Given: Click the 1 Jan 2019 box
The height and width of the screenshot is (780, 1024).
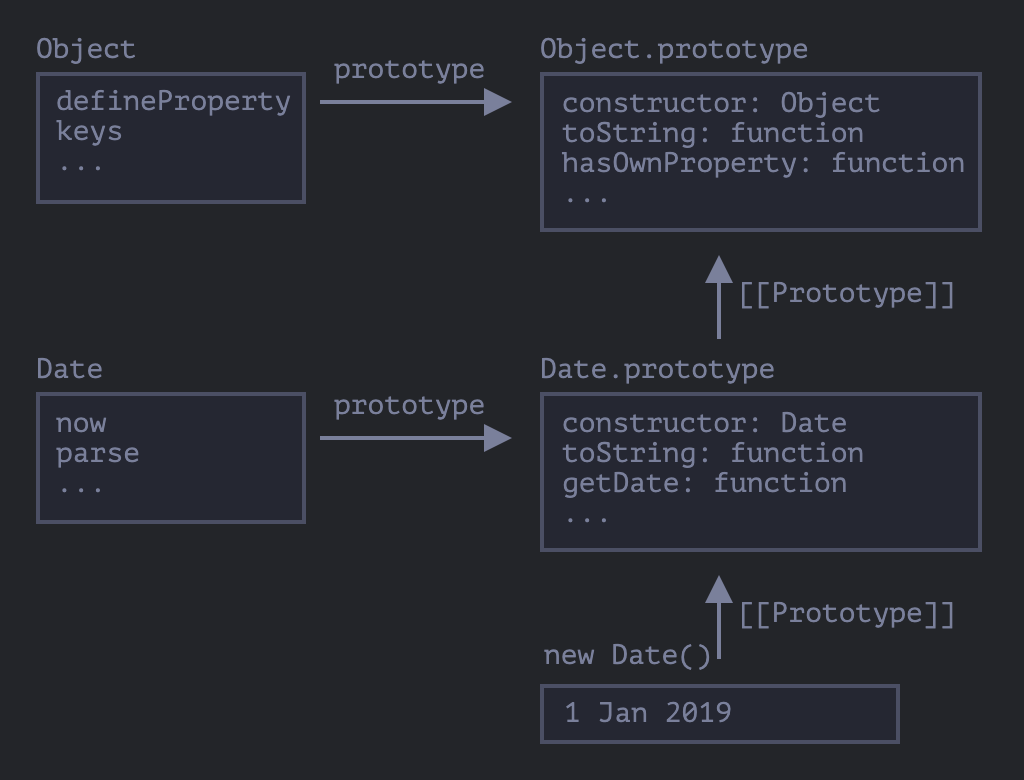Looking at the screenshot, I should tap(719, 713).
